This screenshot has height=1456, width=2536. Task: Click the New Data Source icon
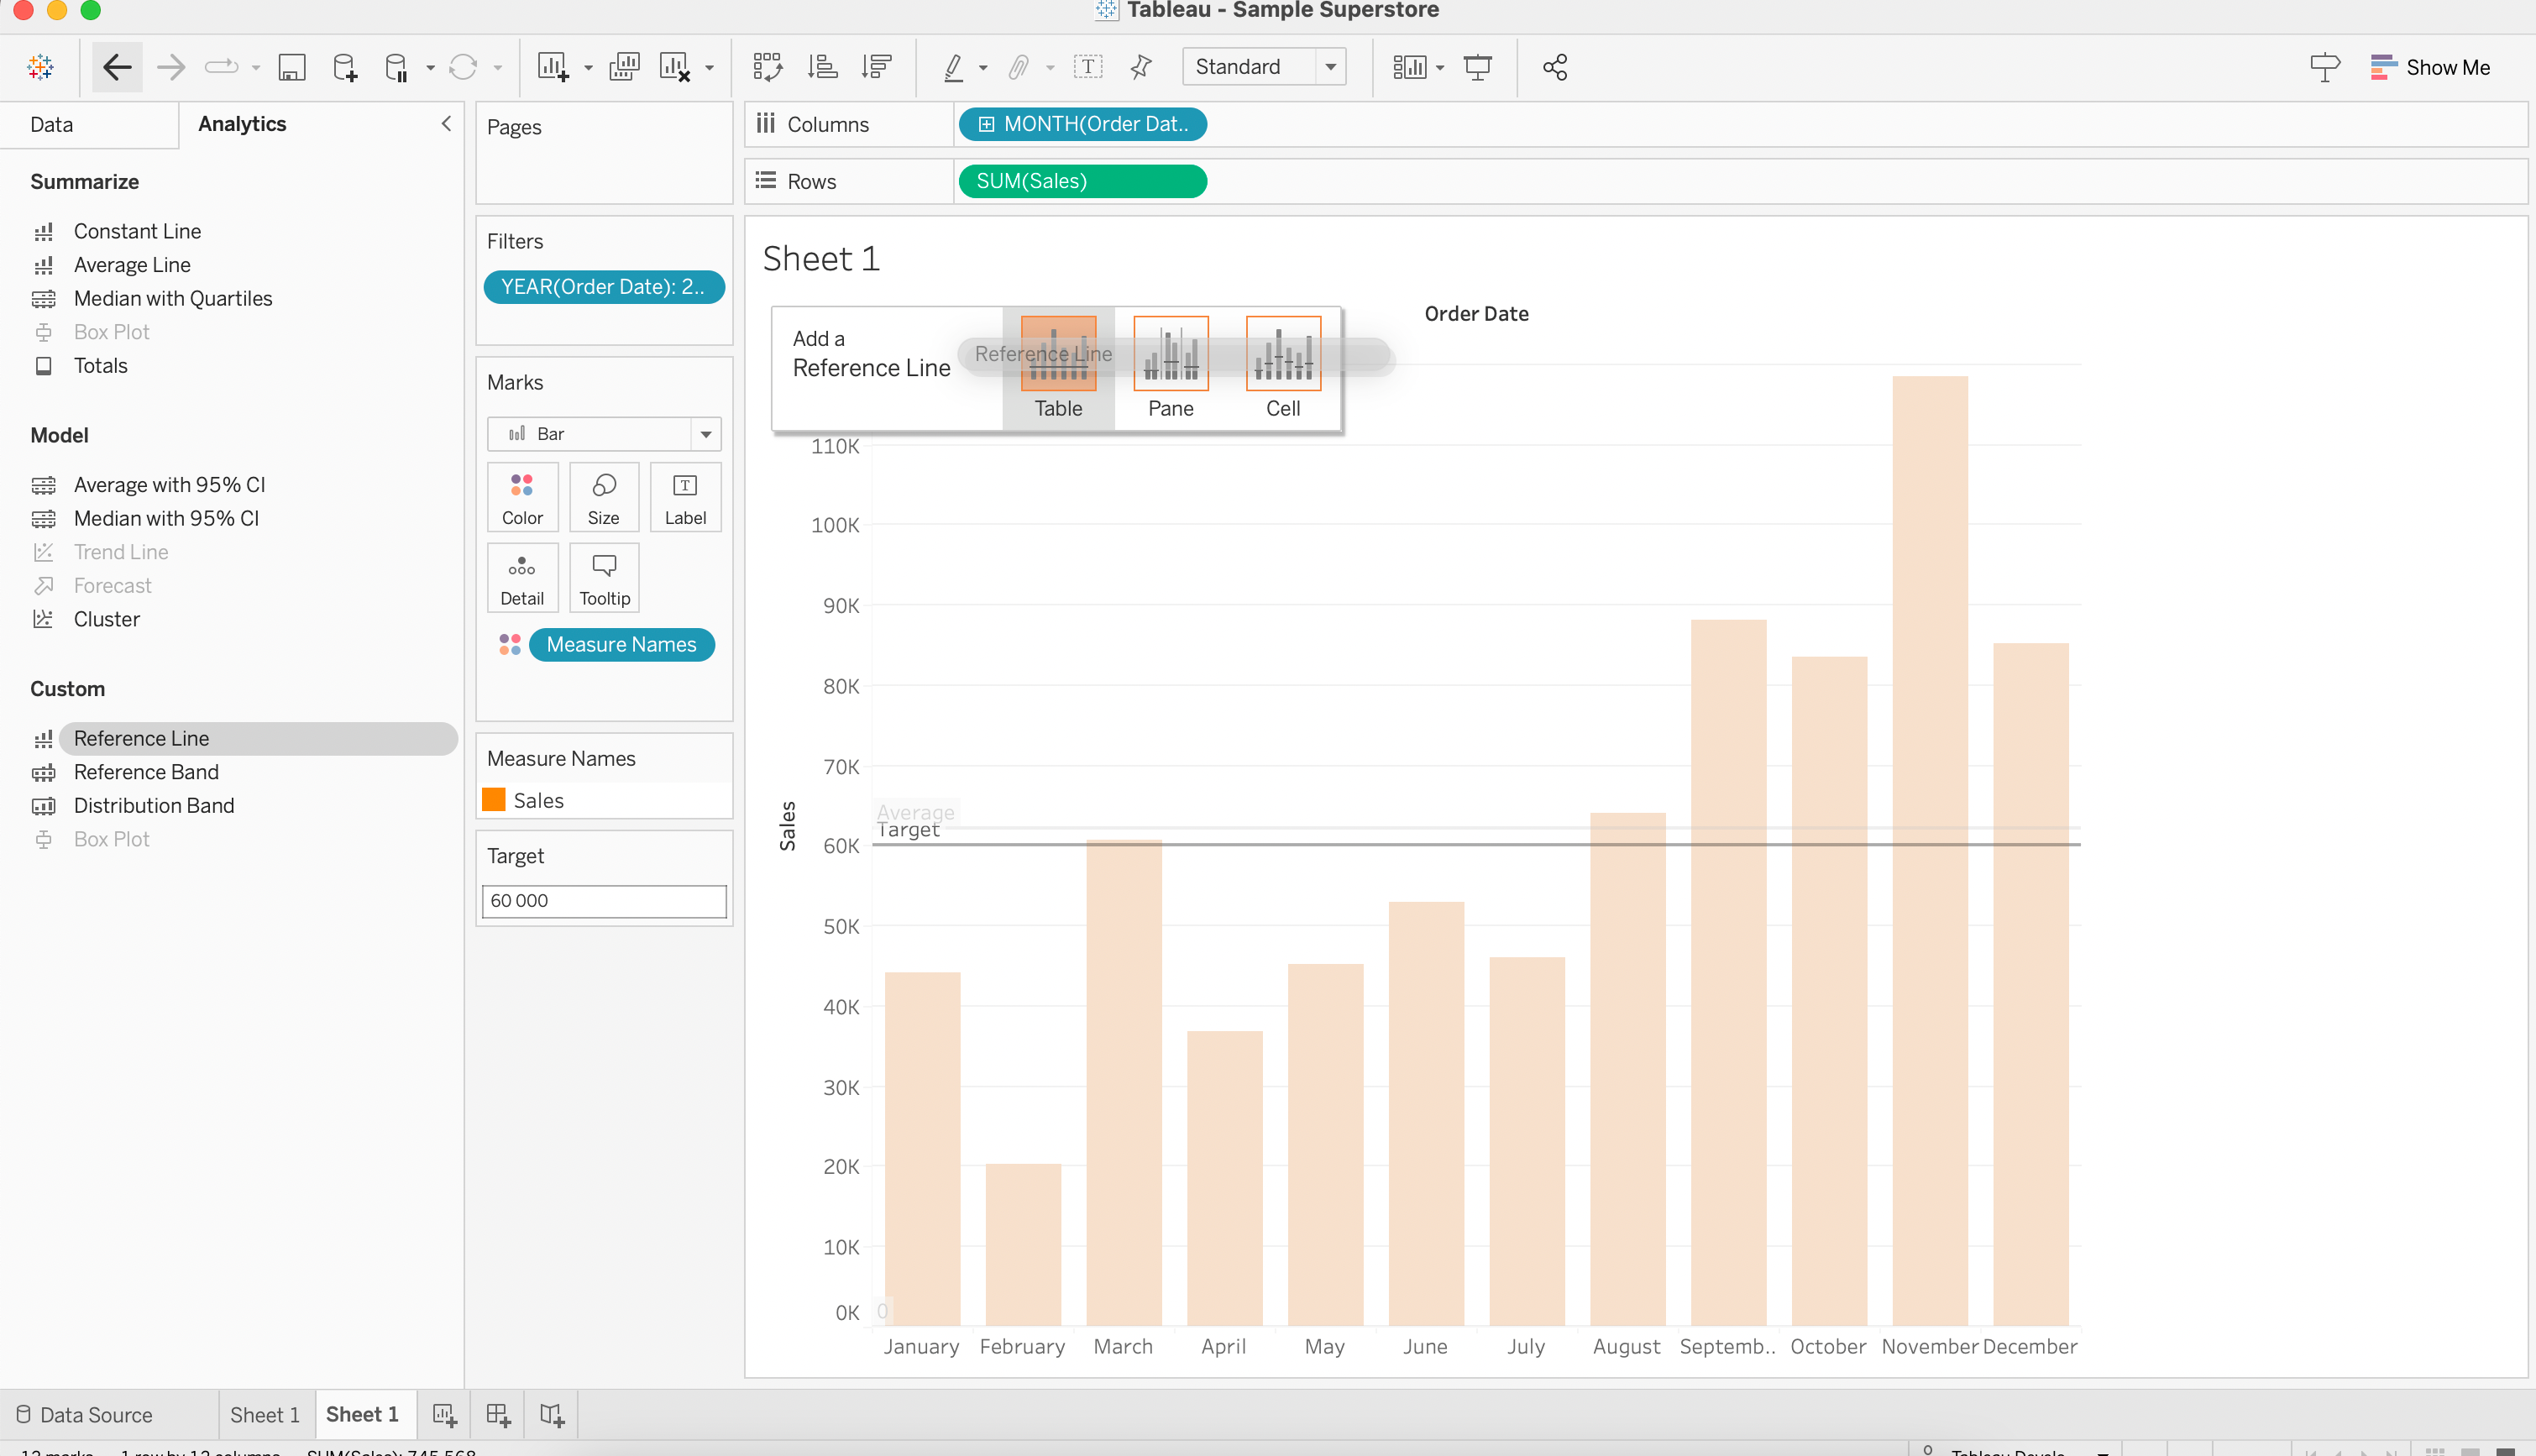tap(344, 67)
